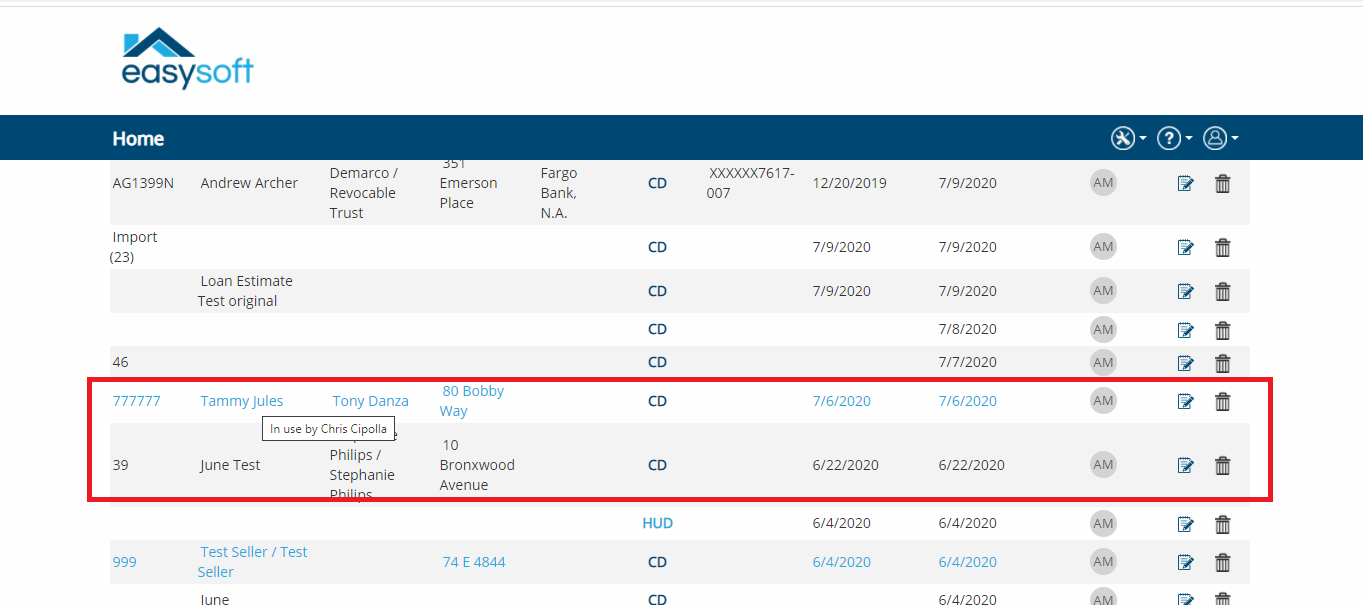Select the Andrew Archer name cell
Image resolution: width=1363 pixels, height=605 pixels.
pos(249,183)
